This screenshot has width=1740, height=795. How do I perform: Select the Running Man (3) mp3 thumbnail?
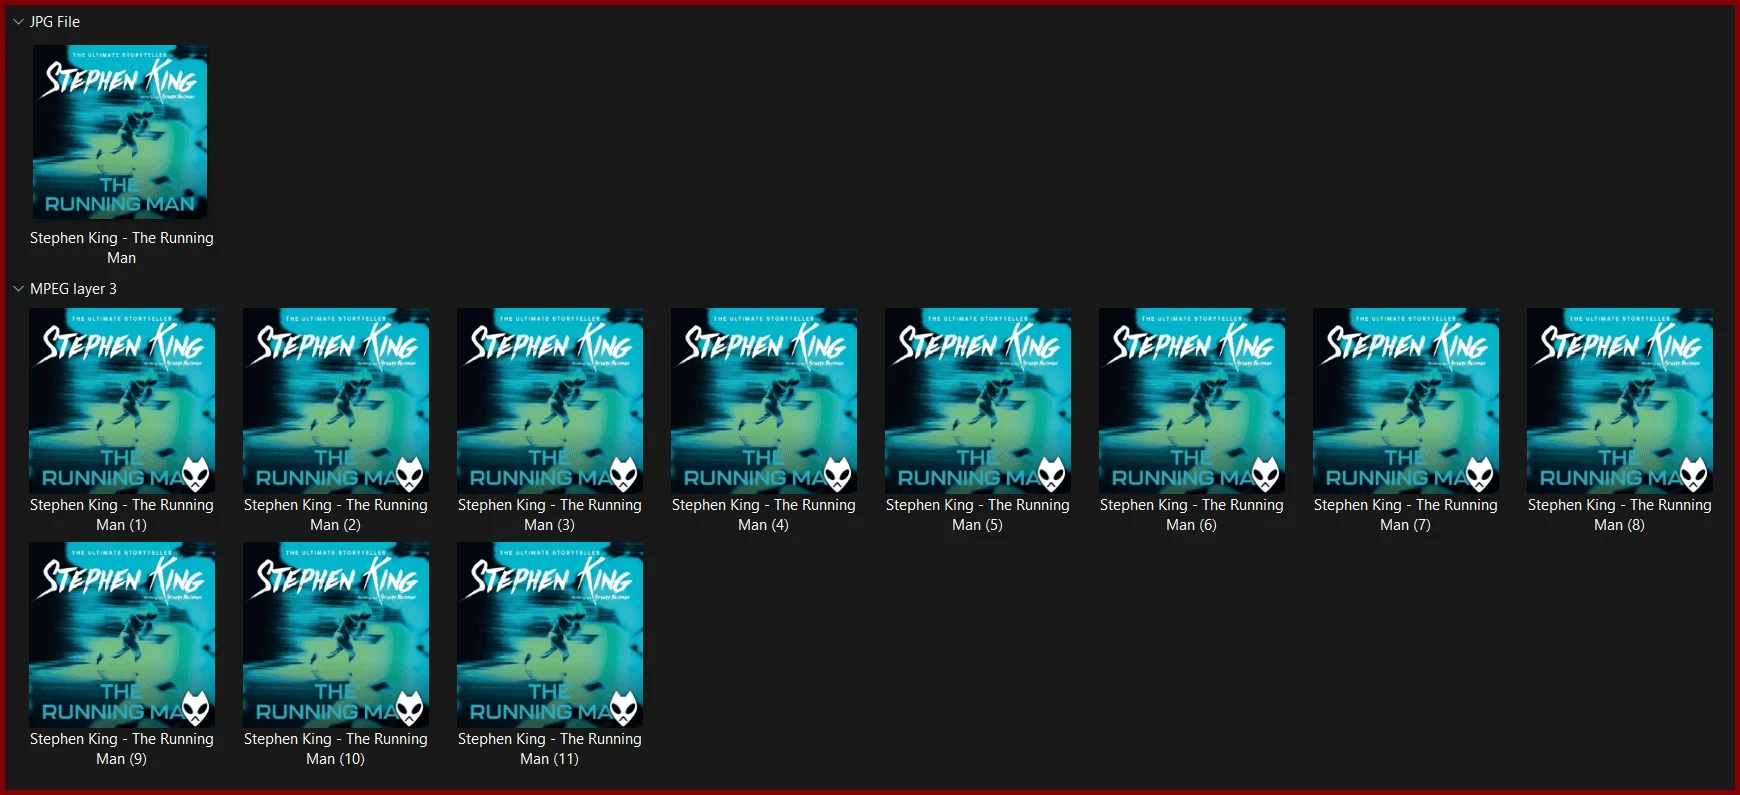(x=550, y=401)
